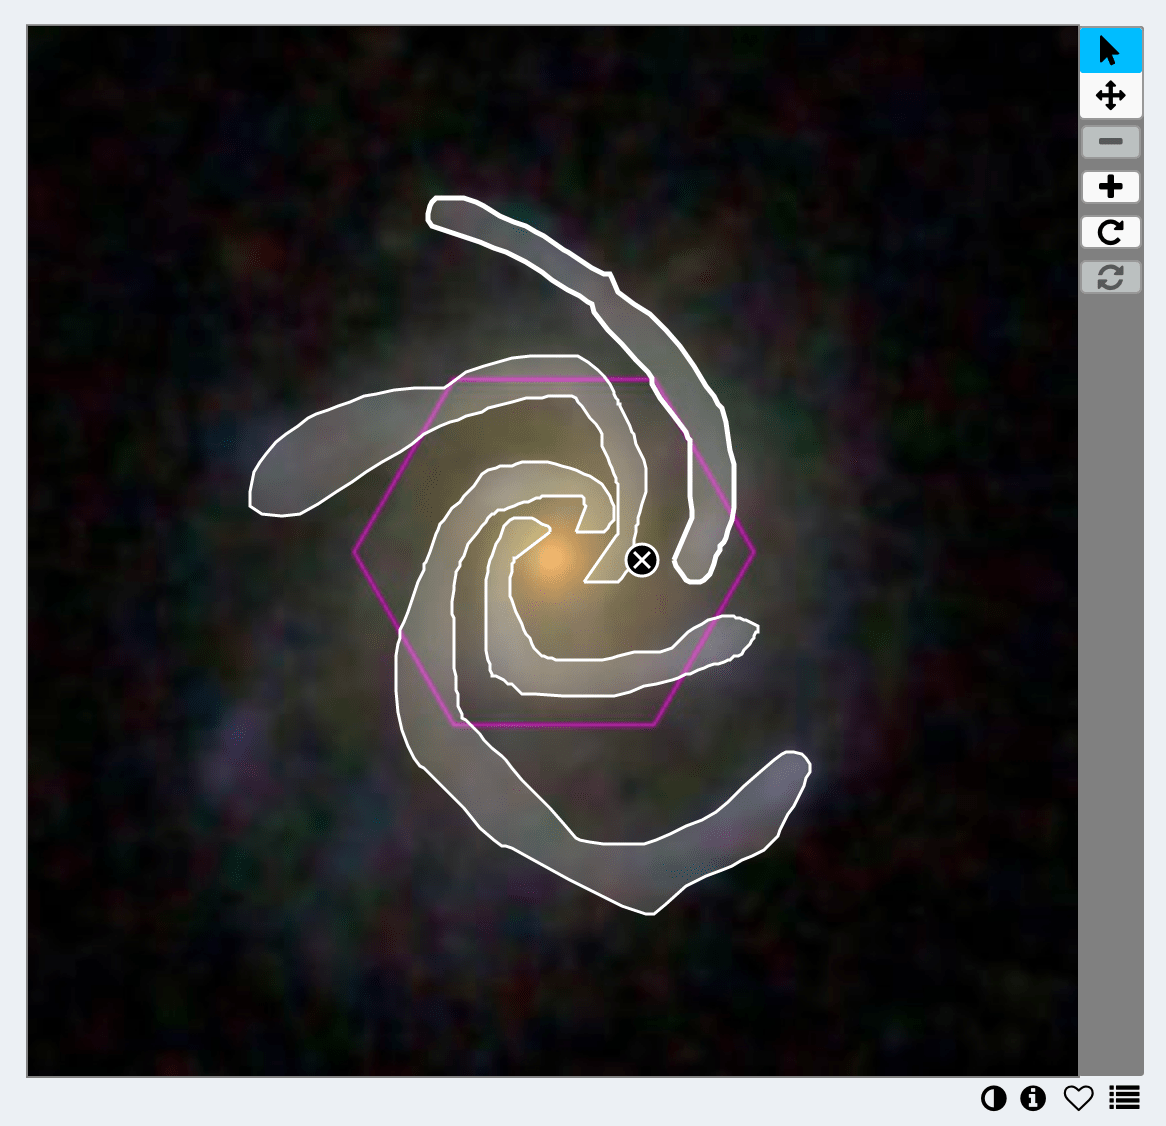This screenshot has height=1126, width=1166.
Task: Zoom out with the minus button
Action: coord(1110,141)
